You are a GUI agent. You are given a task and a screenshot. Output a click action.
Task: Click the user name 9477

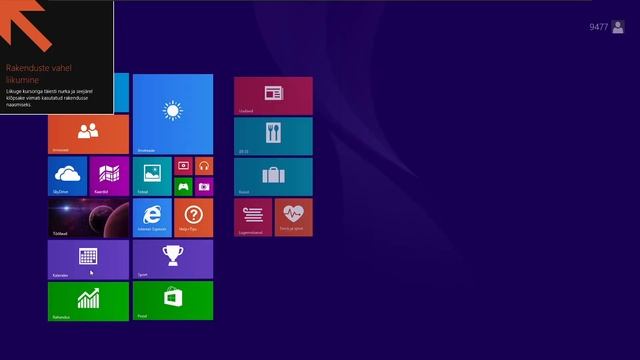click(598, 27)
